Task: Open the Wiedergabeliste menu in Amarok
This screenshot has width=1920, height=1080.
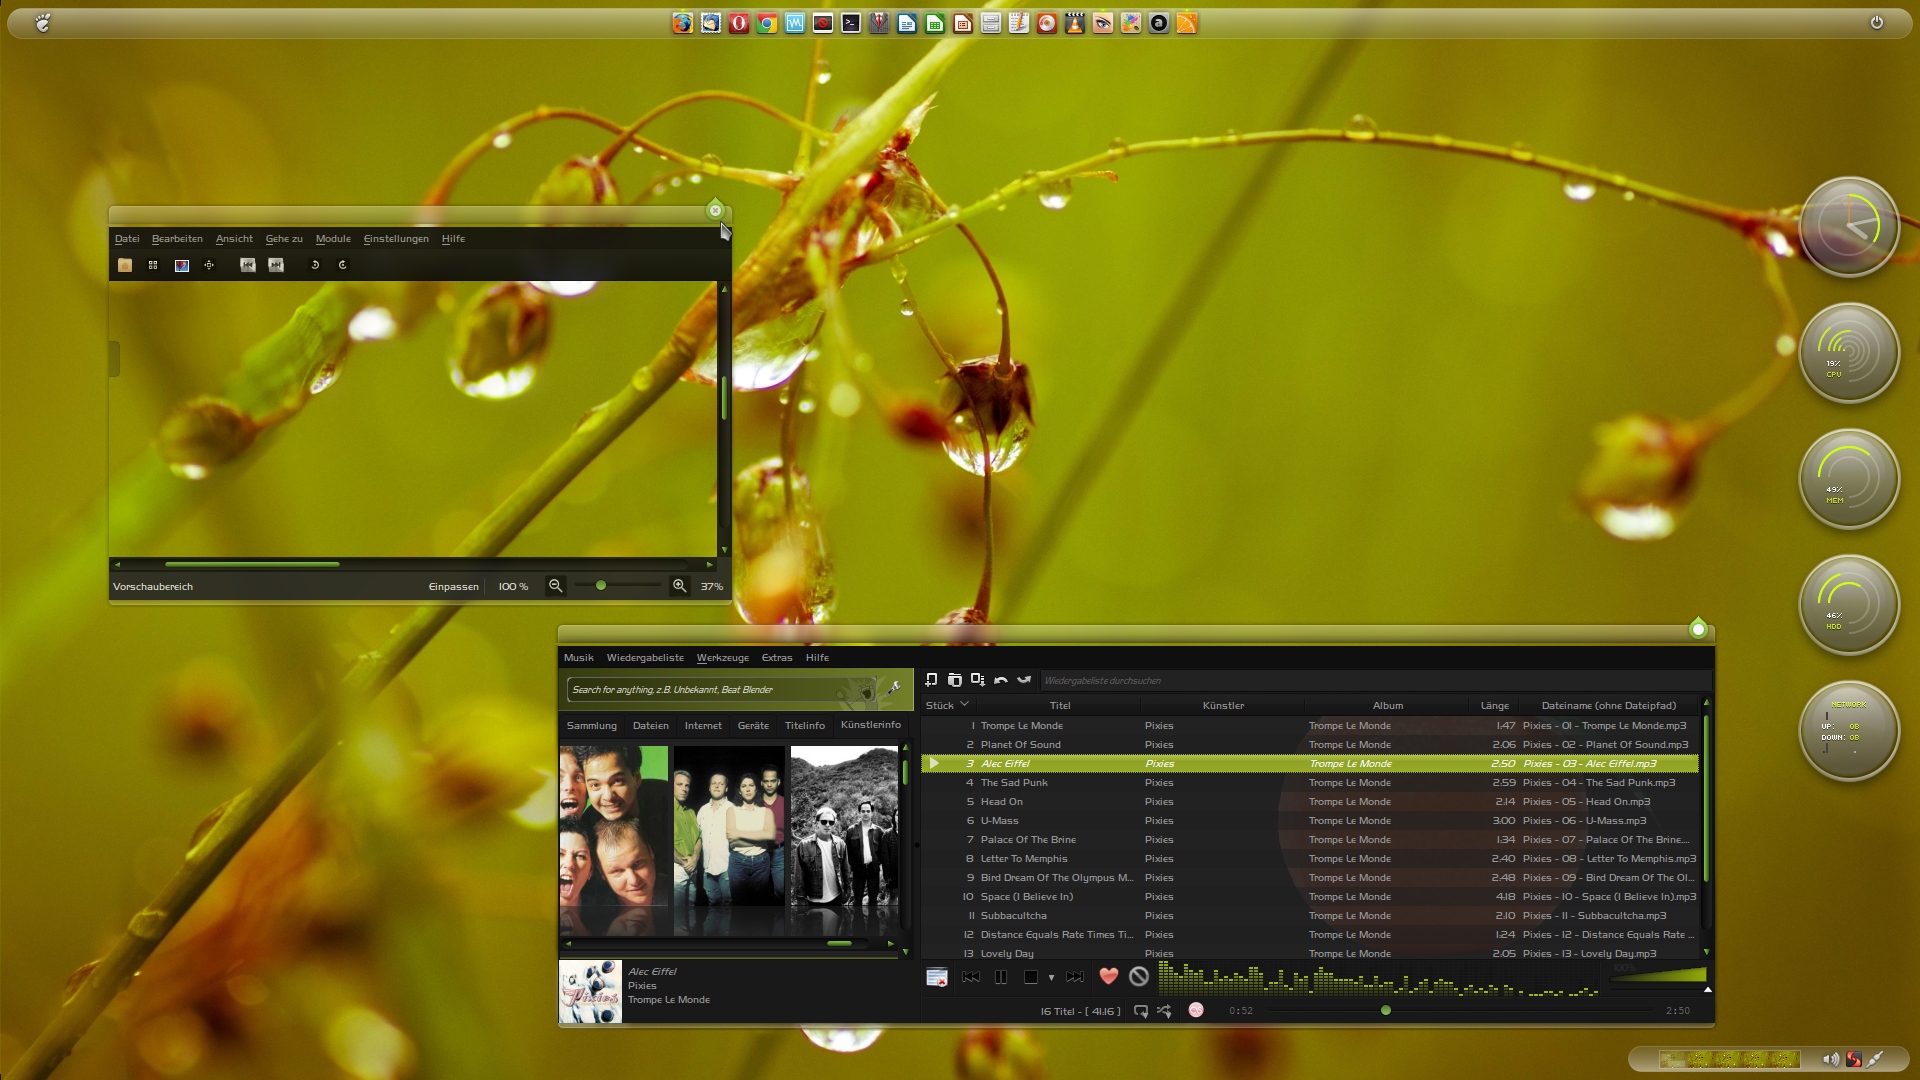Action: point(645,658)
